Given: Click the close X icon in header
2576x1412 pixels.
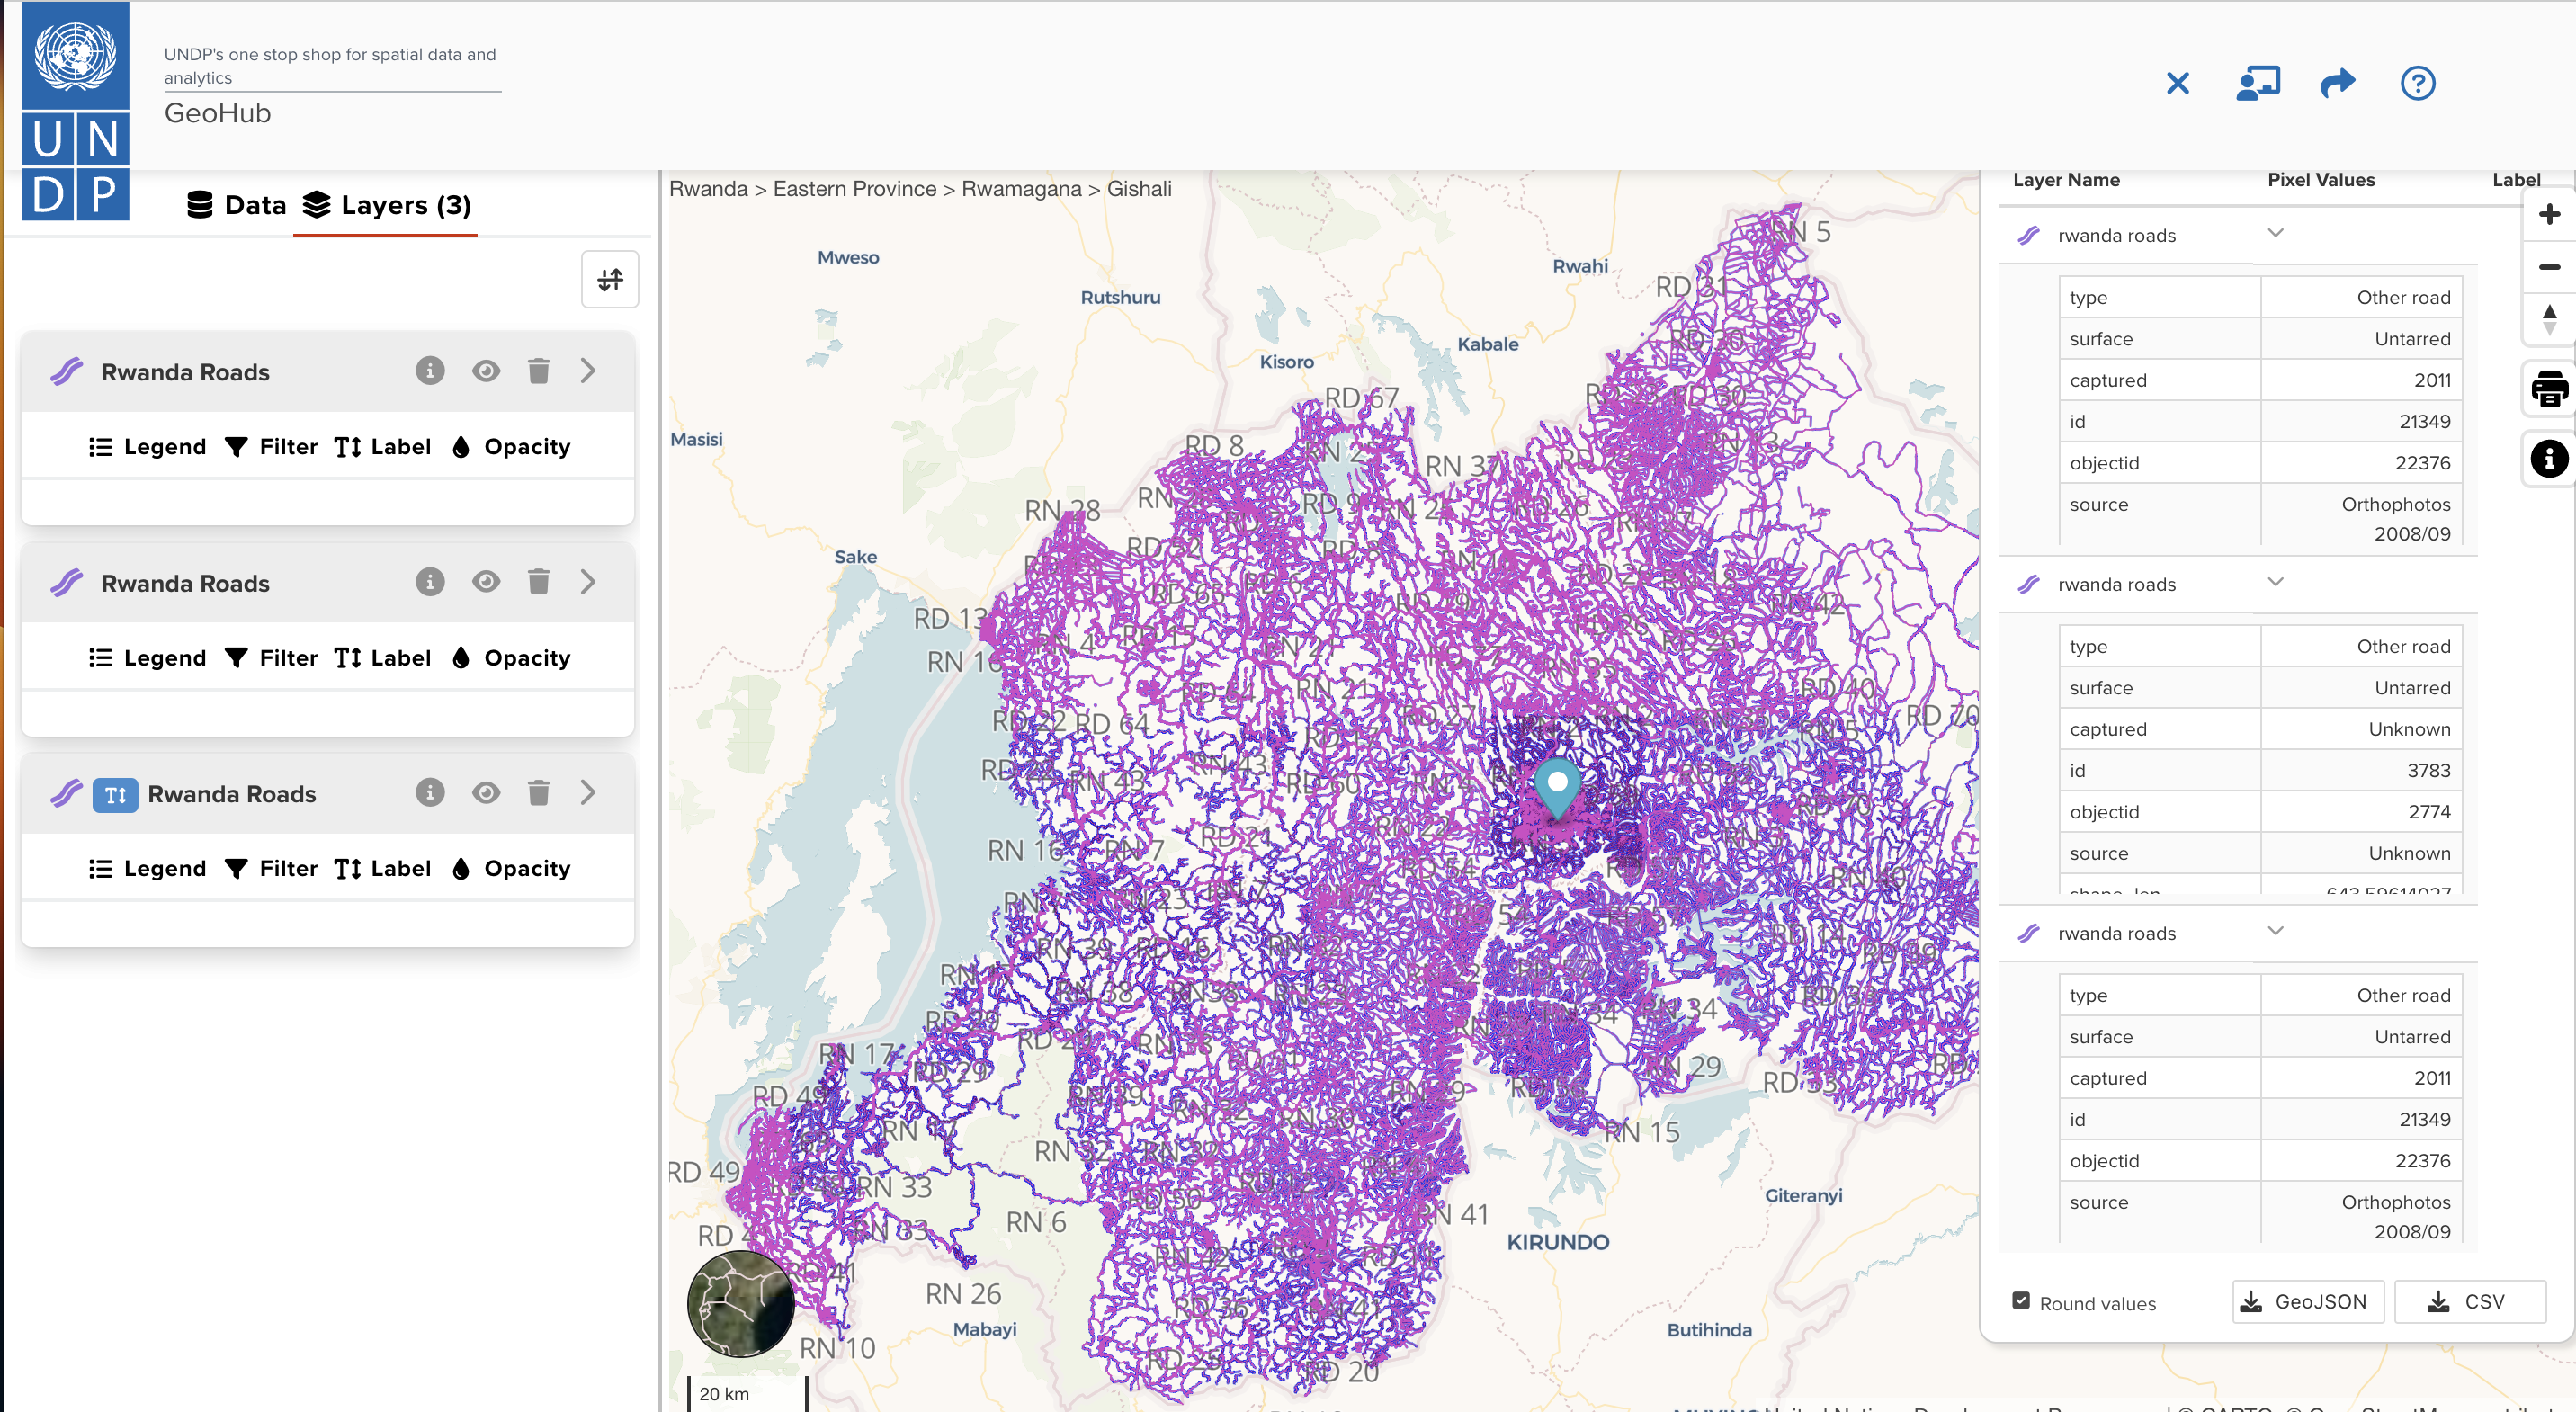Looking at the screenshot, I should point(2177,83).
